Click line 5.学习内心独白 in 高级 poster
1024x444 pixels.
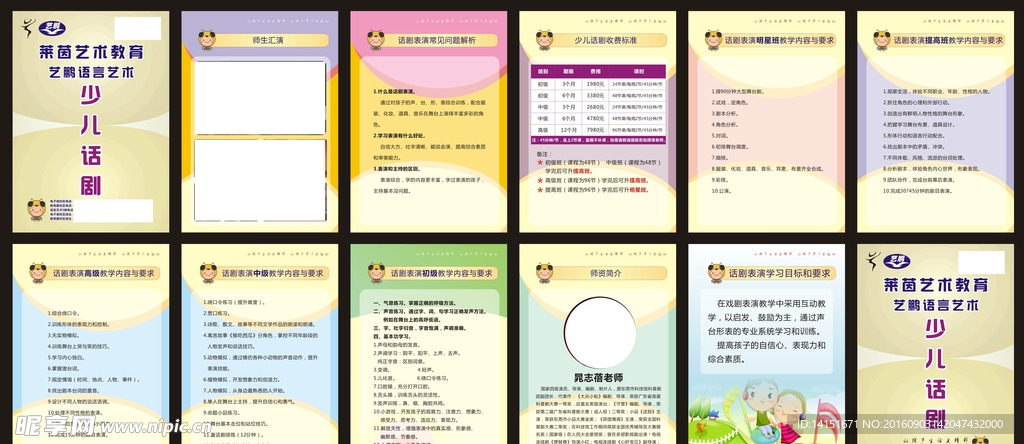coord(69,357)
